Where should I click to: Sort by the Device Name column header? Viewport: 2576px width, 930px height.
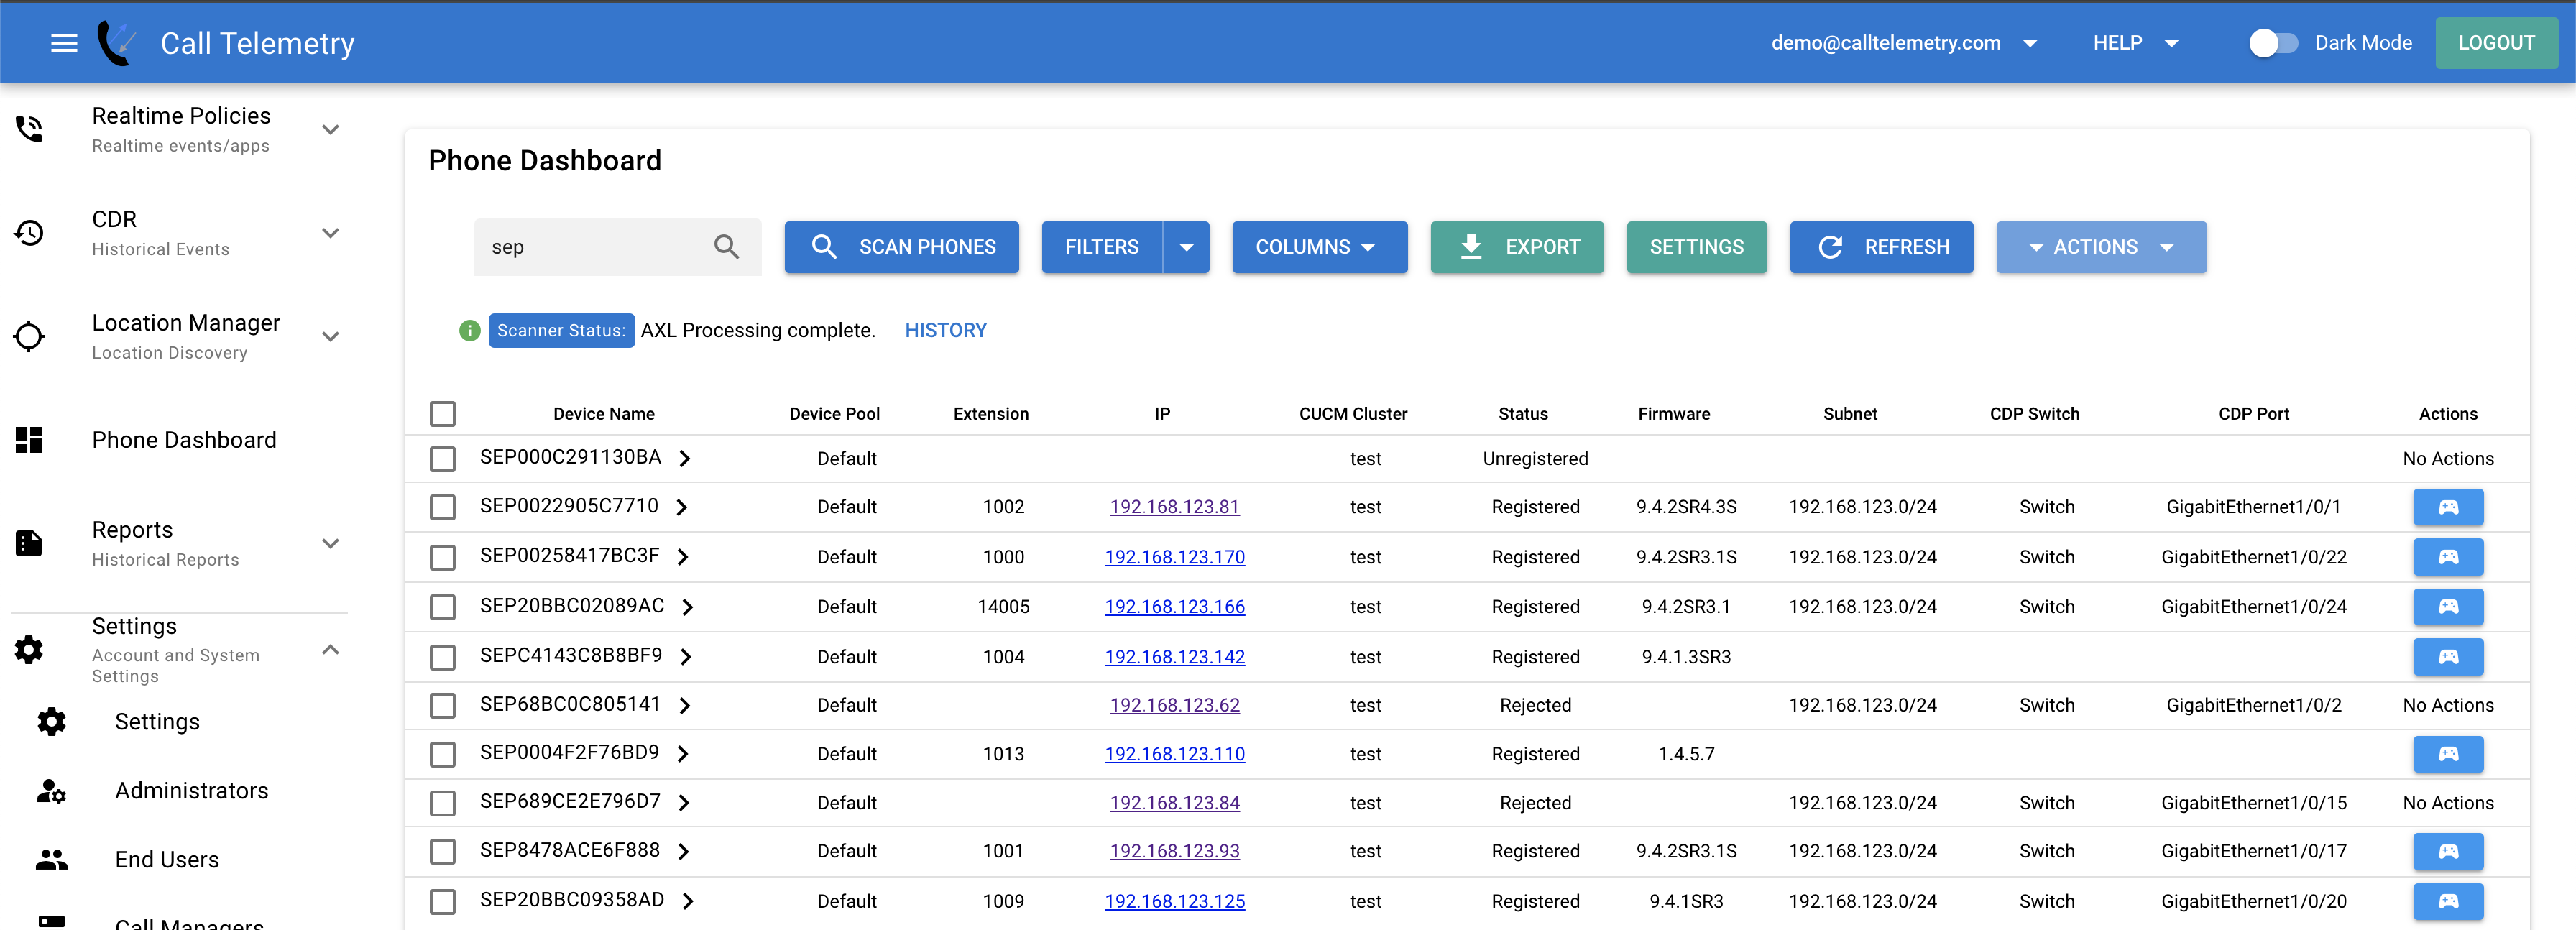tap(603, 414)
